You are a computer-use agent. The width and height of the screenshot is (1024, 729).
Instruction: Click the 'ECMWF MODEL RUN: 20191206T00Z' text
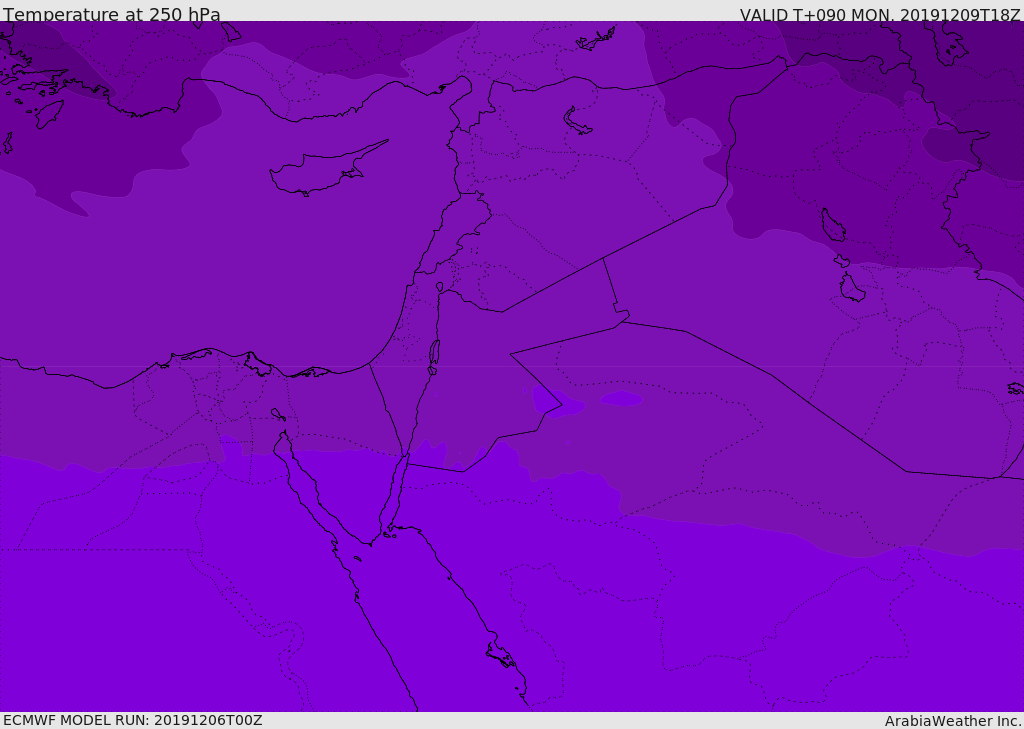pyautogui.click(x=133, y=720)
